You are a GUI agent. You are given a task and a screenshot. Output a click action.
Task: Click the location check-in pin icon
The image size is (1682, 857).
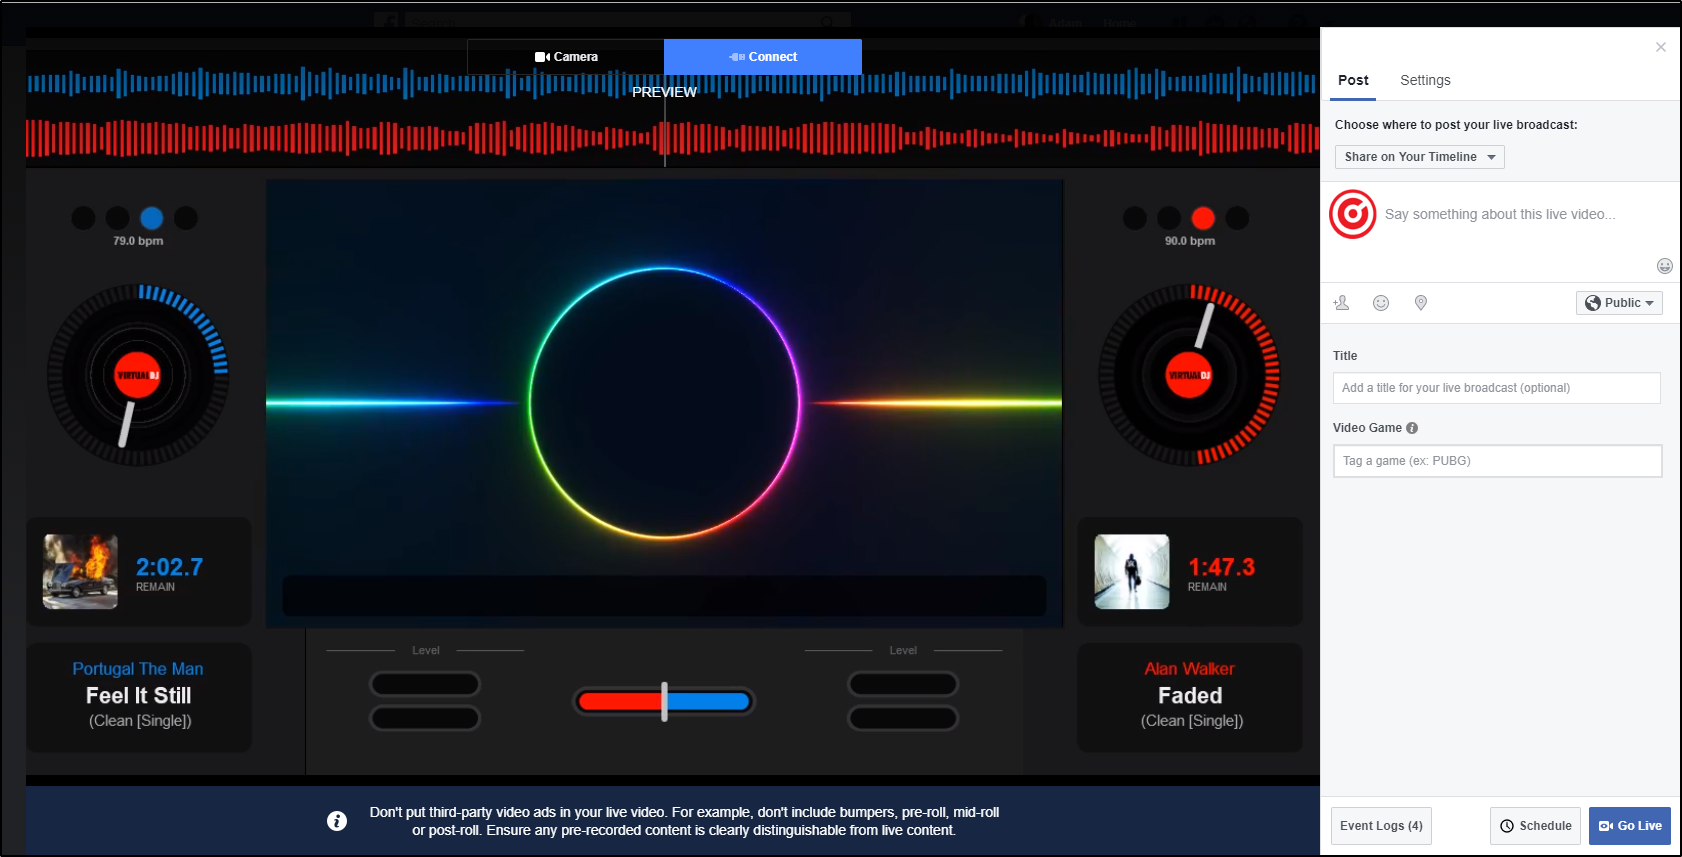(x=1421, y=303)
